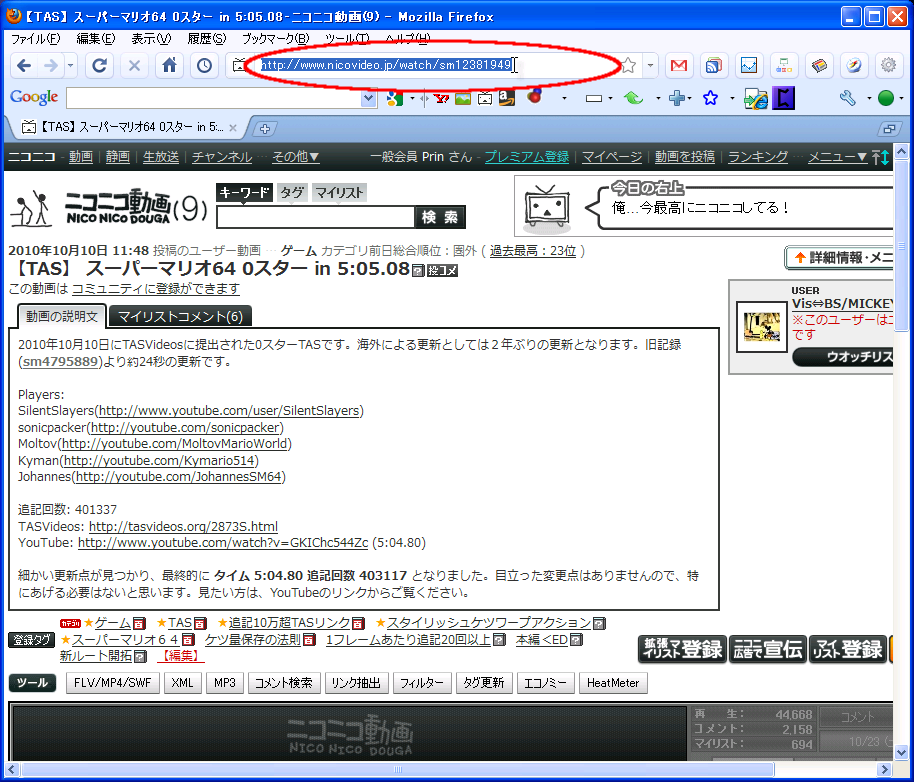
Task: Click the 検索 search button
Action: 440,217
